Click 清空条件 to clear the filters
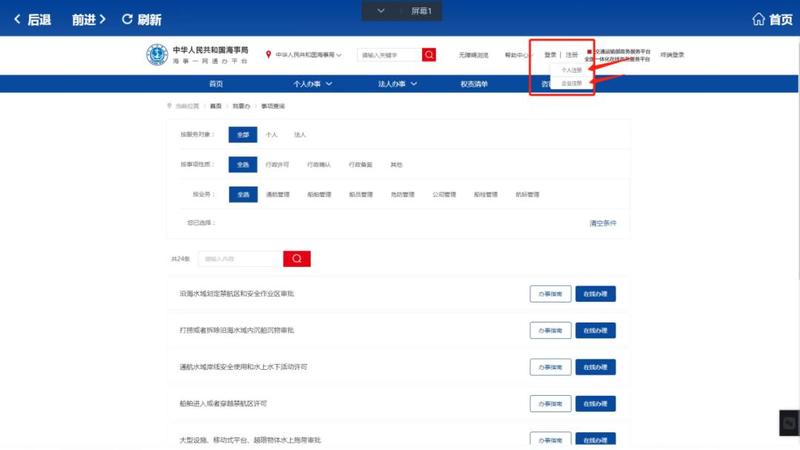The image size is (800, 450). 603,223
